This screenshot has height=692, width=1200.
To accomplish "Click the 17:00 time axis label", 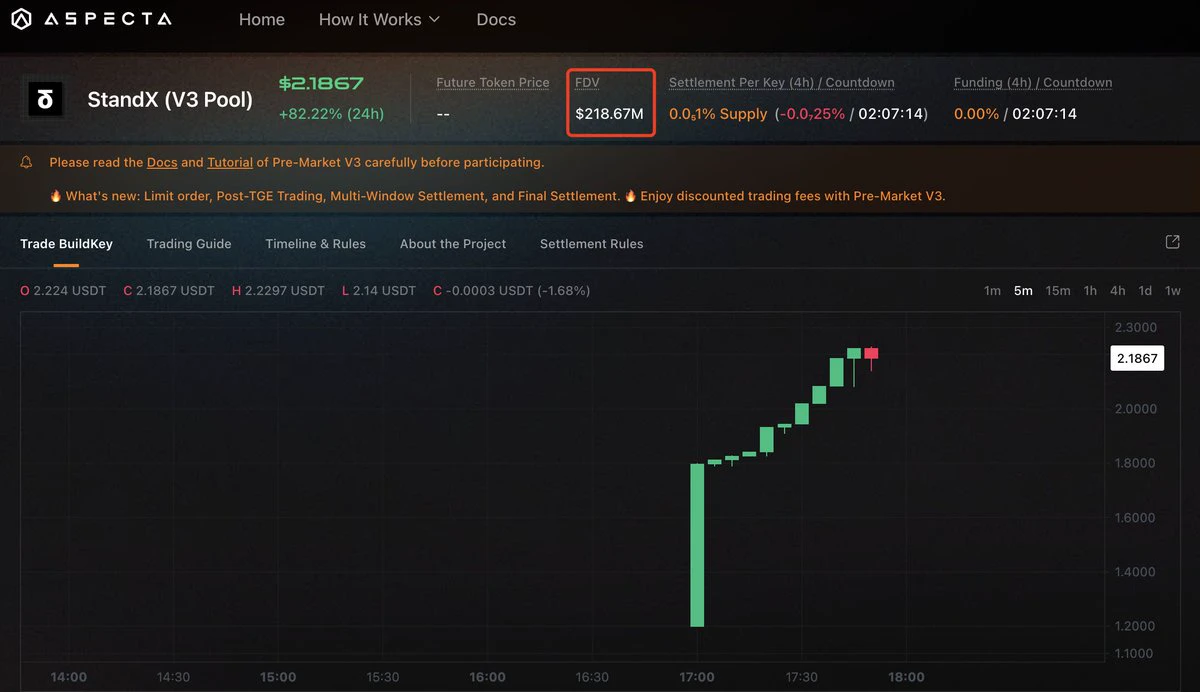I will click(x=697, y=677).
